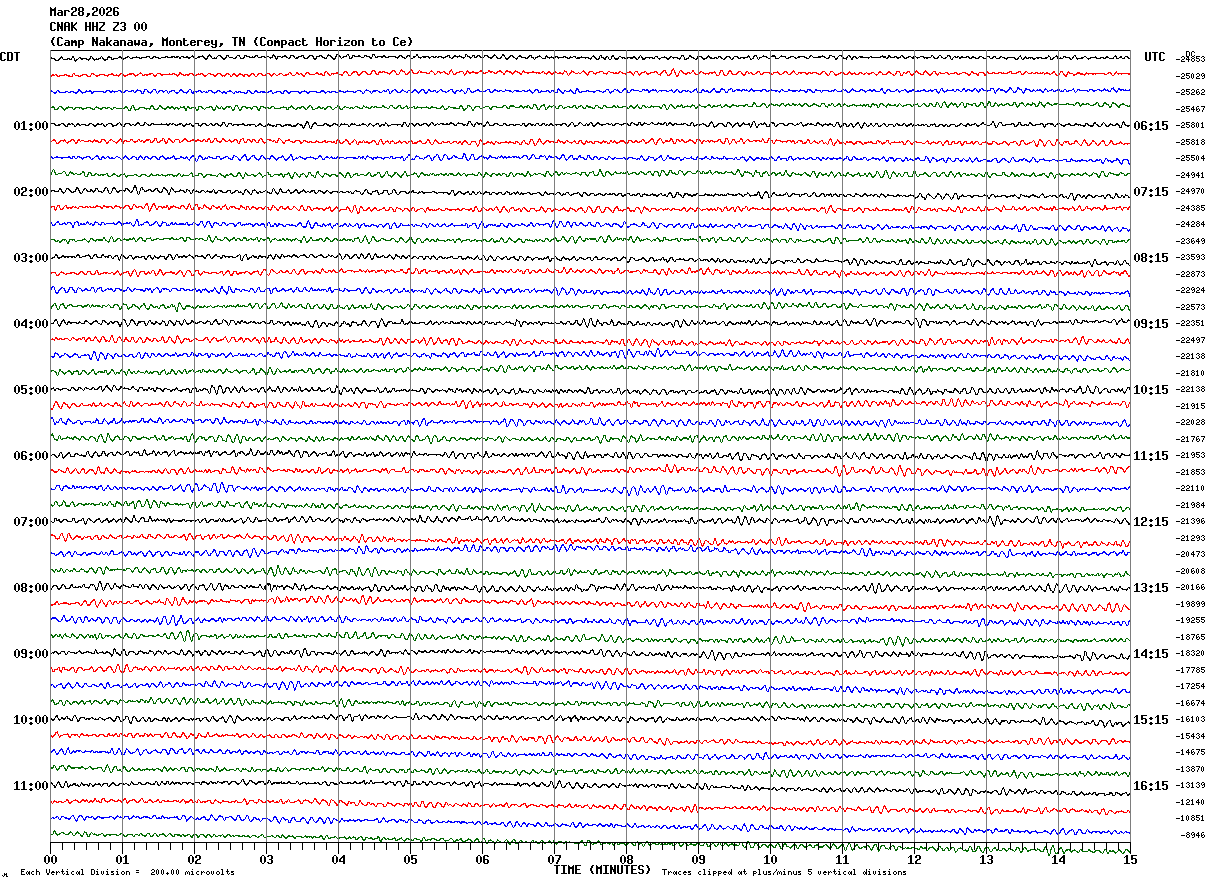Click the DC offset value -25262
1210x886 pixels.
1190,93
